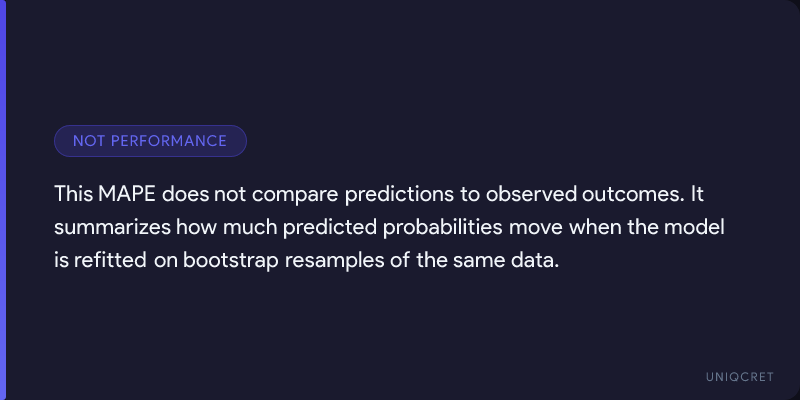The image size is (800, 400).
Task: Click the NOT PERFORMANCE badge
Action: point(150,141)
